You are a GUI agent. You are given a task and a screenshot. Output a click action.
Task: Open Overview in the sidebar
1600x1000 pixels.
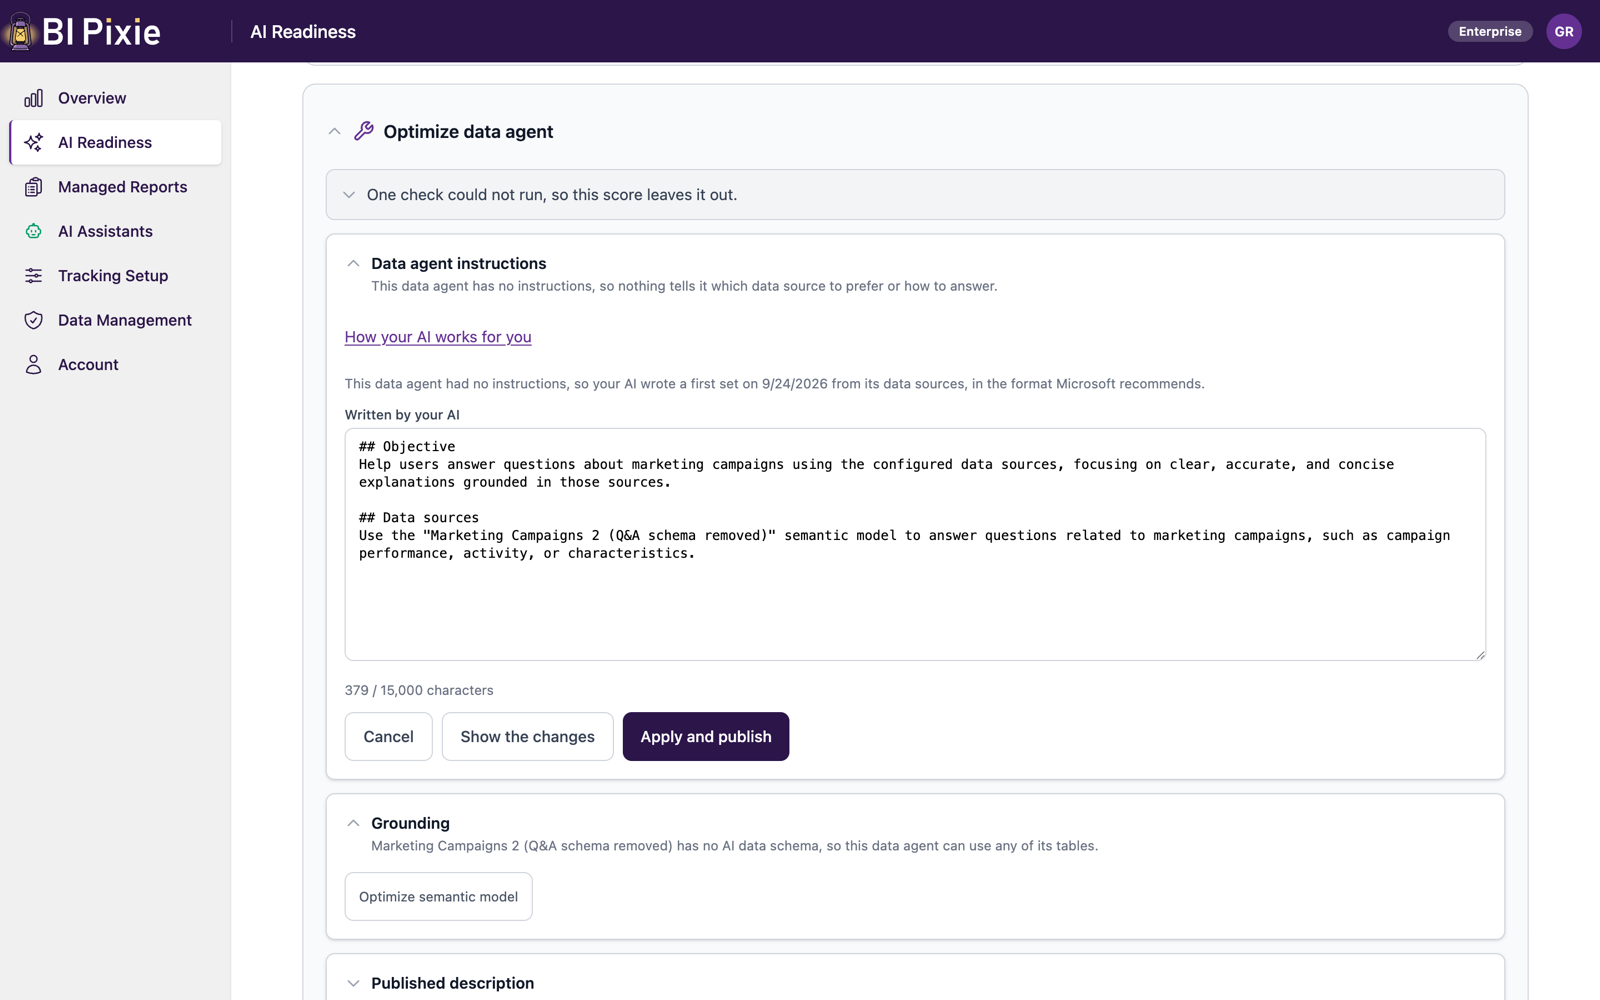coord(116,98)
